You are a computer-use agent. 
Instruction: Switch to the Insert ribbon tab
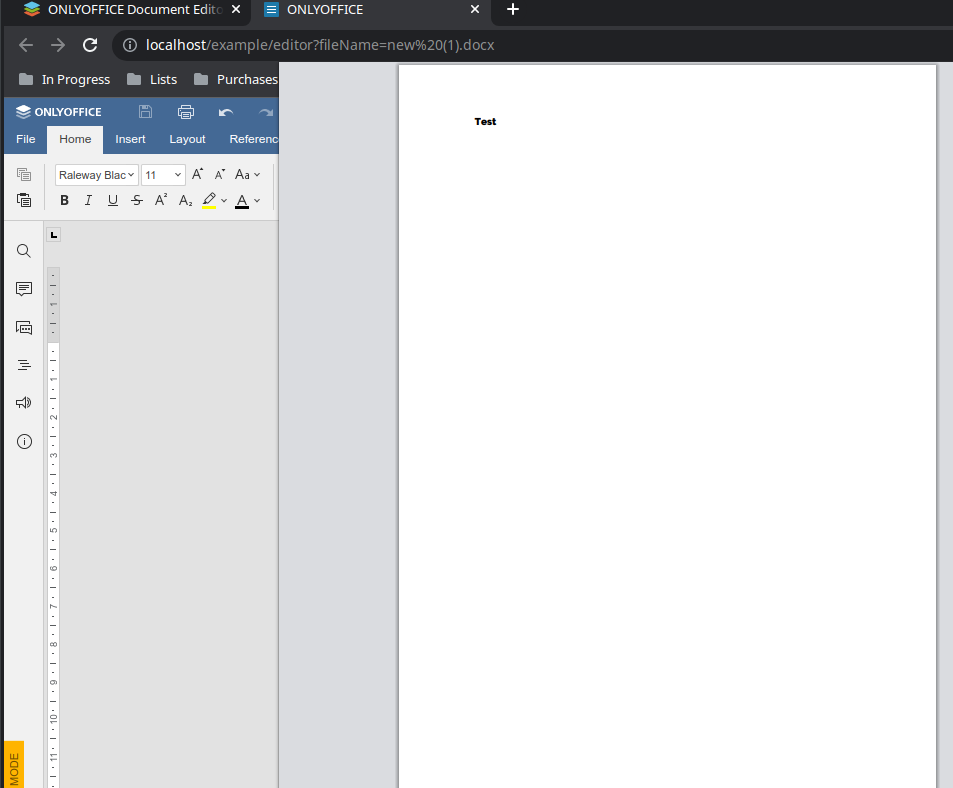pyautogui.click(x=130, y=139)
